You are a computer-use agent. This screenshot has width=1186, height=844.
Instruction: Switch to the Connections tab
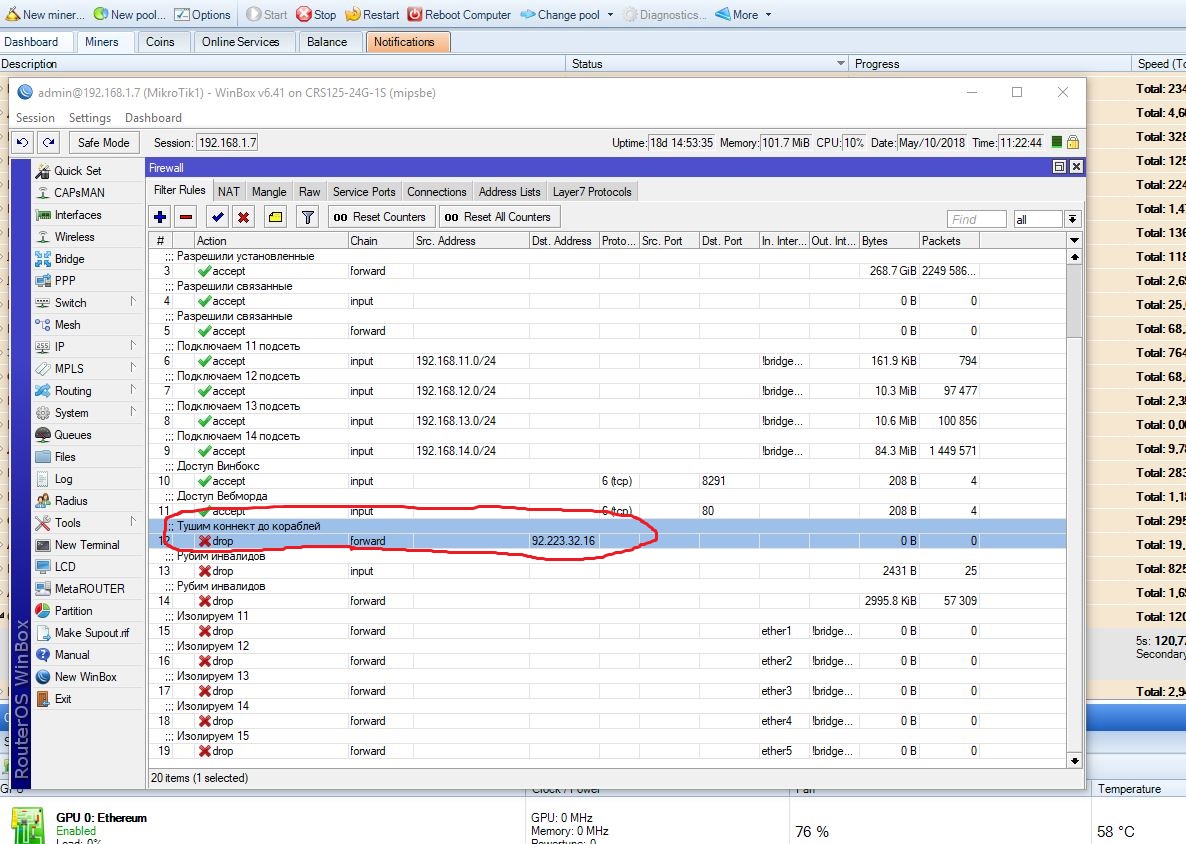pyautogui.click(x=436, y=192)
